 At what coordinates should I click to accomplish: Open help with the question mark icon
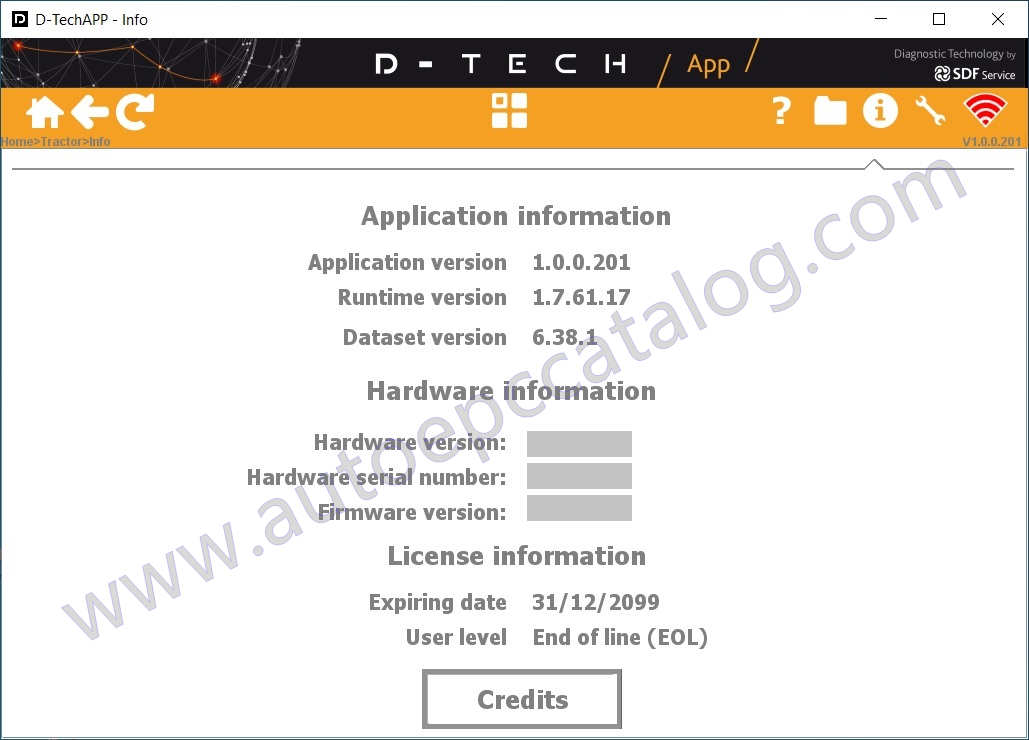[781, 111]
